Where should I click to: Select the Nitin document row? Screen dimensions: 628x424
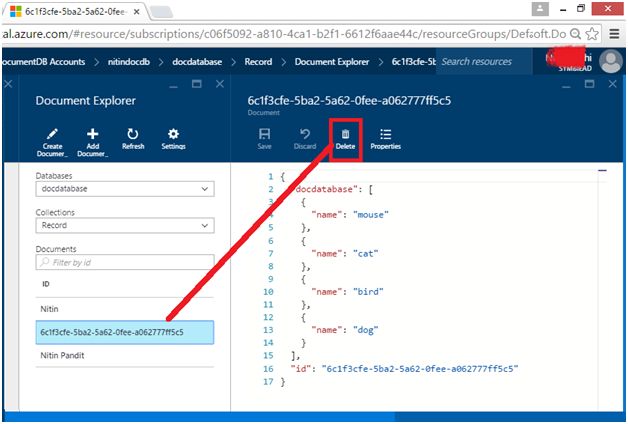[125, 309]
